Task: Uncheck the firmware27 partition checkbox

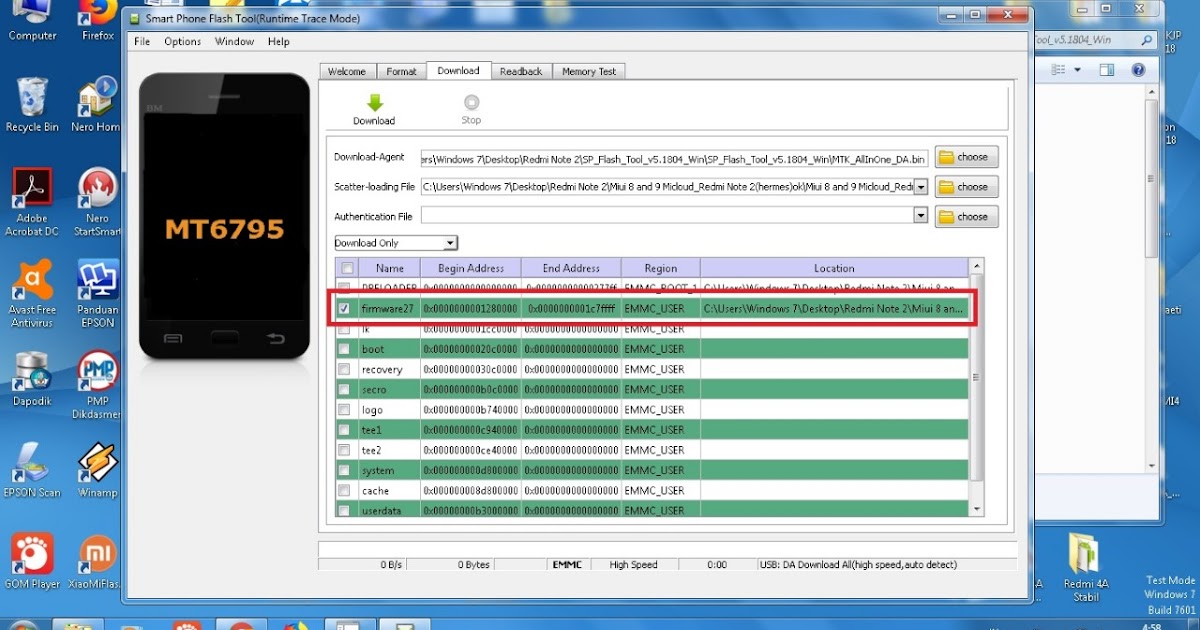Action: point(344,309)
